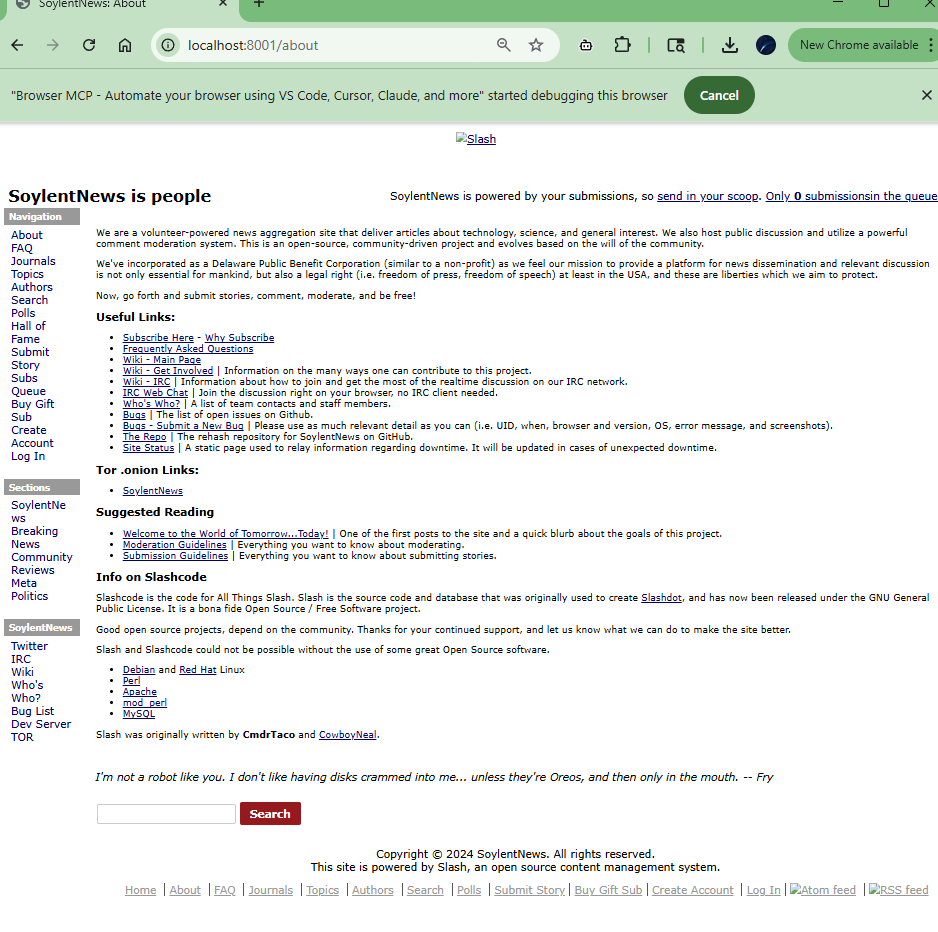This screenshot has height=932, width=938.
Task: Open the TOR link in sidebar
Action: [x=22, y=738]
